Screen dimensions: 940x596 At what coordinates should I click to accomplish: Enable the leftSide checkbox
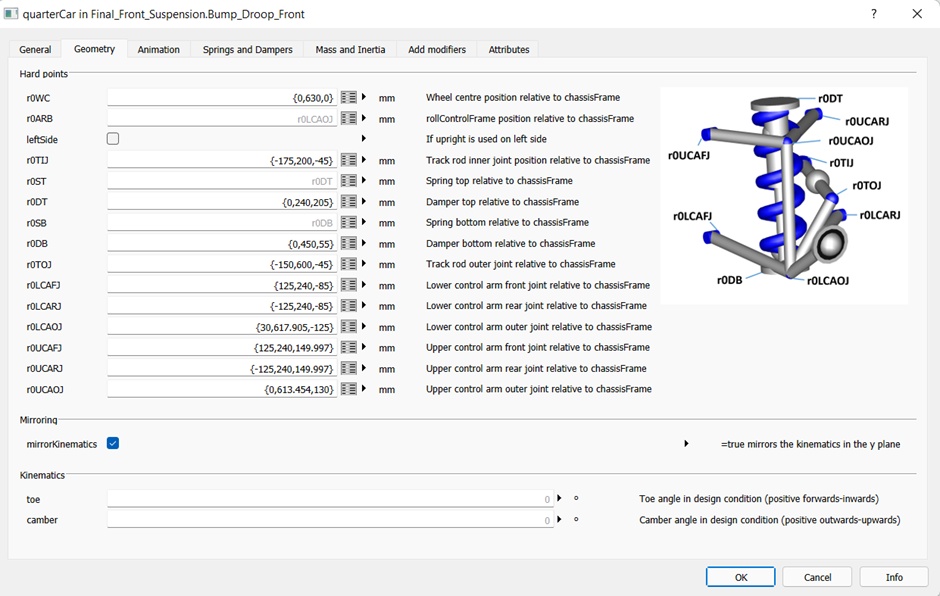tap(113, 139)
